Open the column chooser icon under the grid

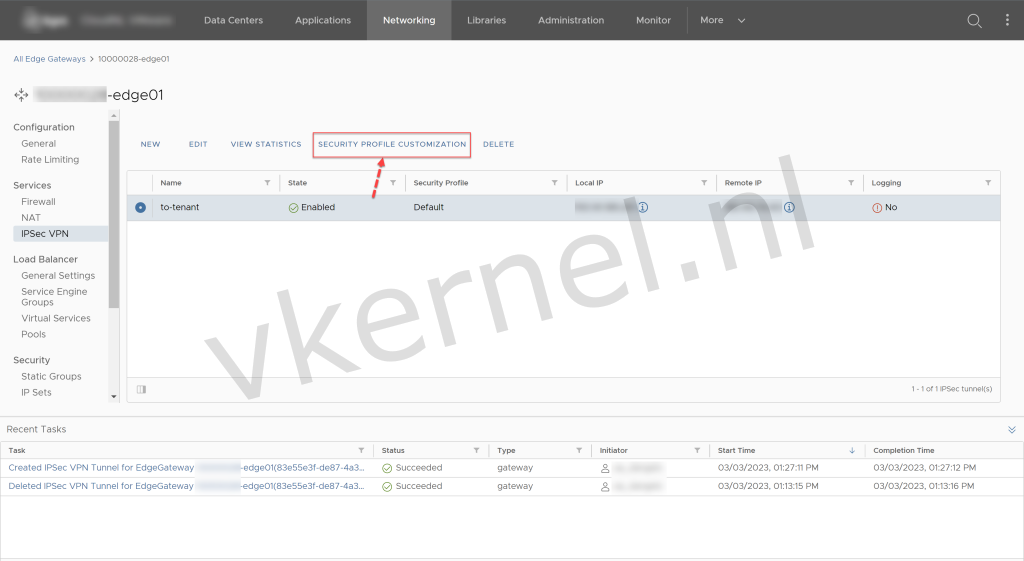click(141, 389)
